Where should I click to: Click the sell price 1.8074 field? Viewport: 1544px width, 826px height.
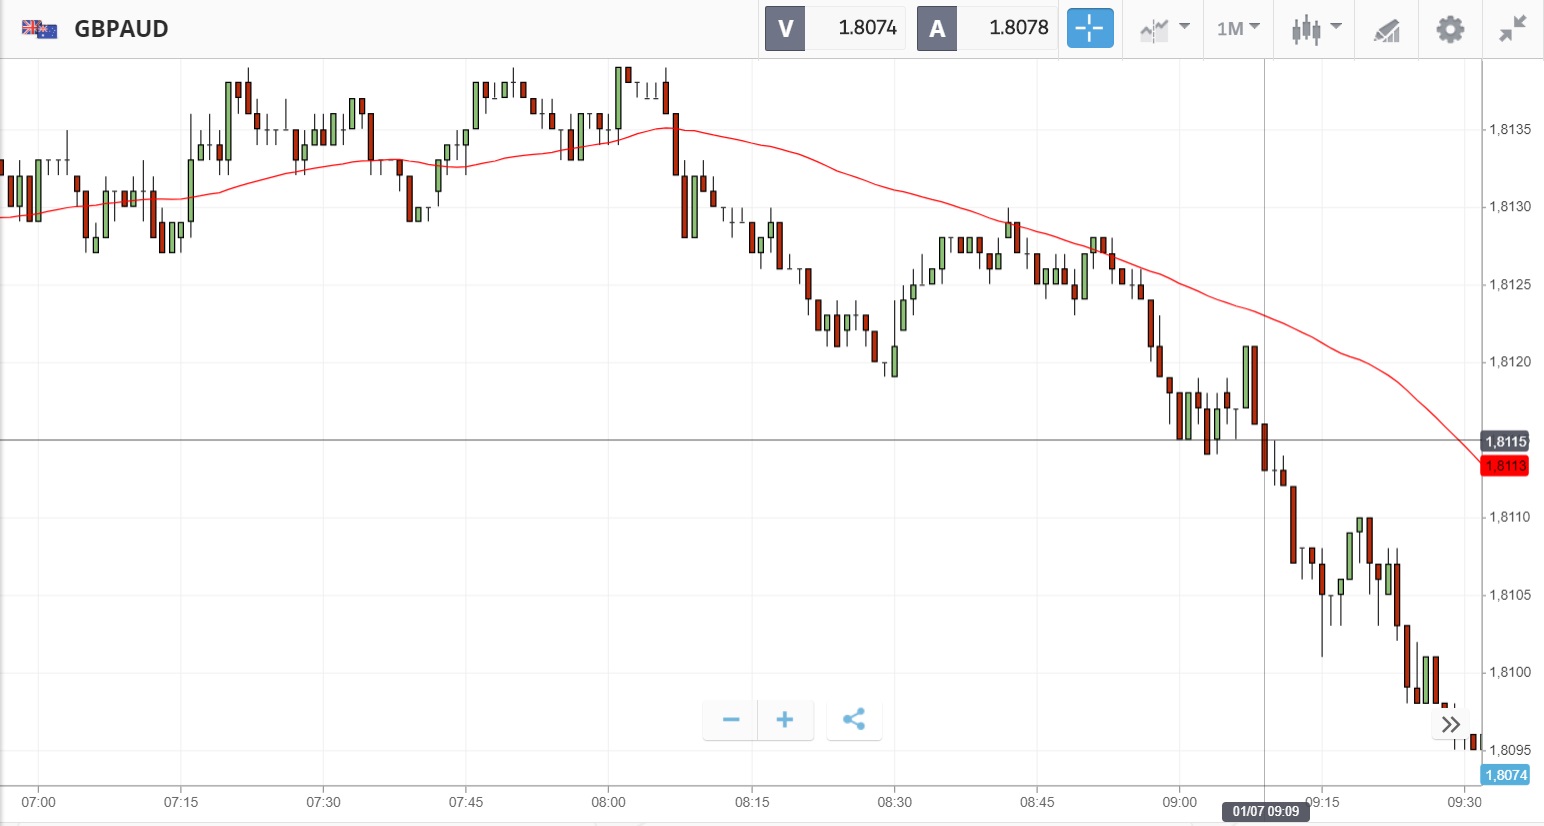[x=866, y=29]
